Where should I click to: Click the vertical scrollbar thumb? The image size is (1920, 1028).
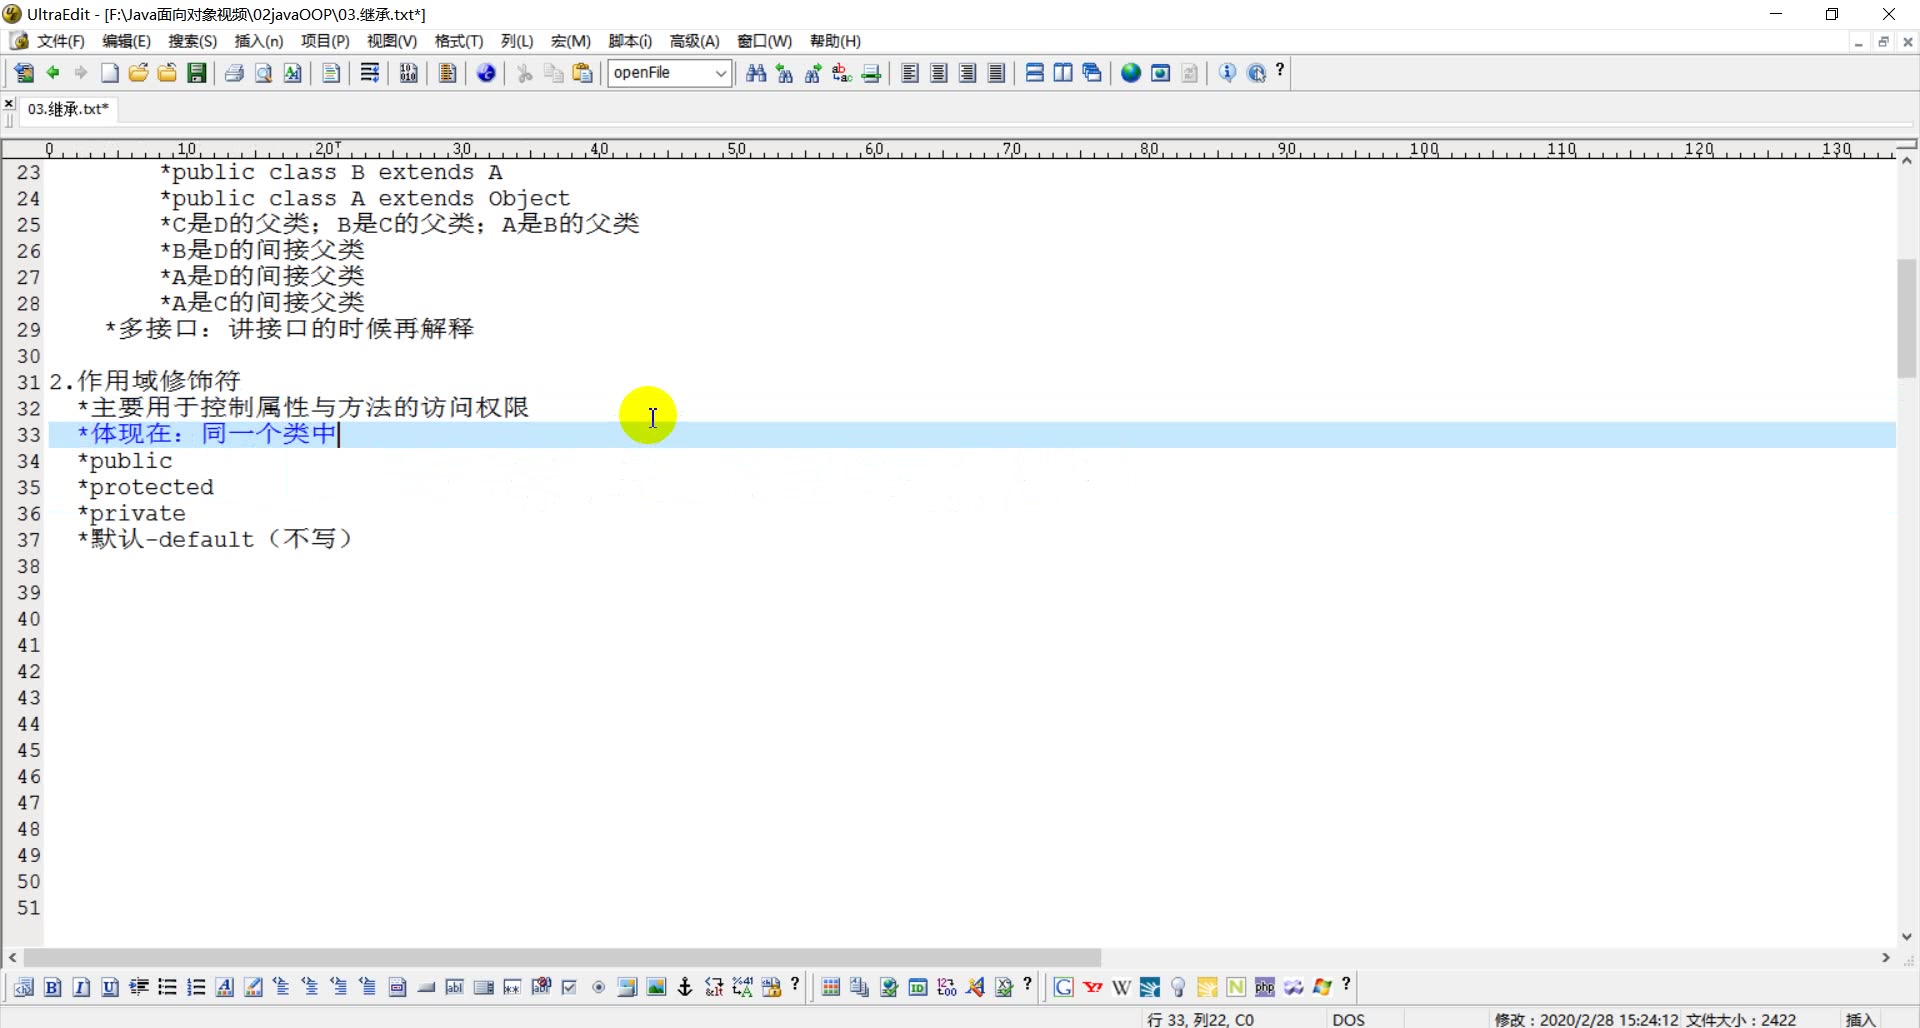point(1906,318)
